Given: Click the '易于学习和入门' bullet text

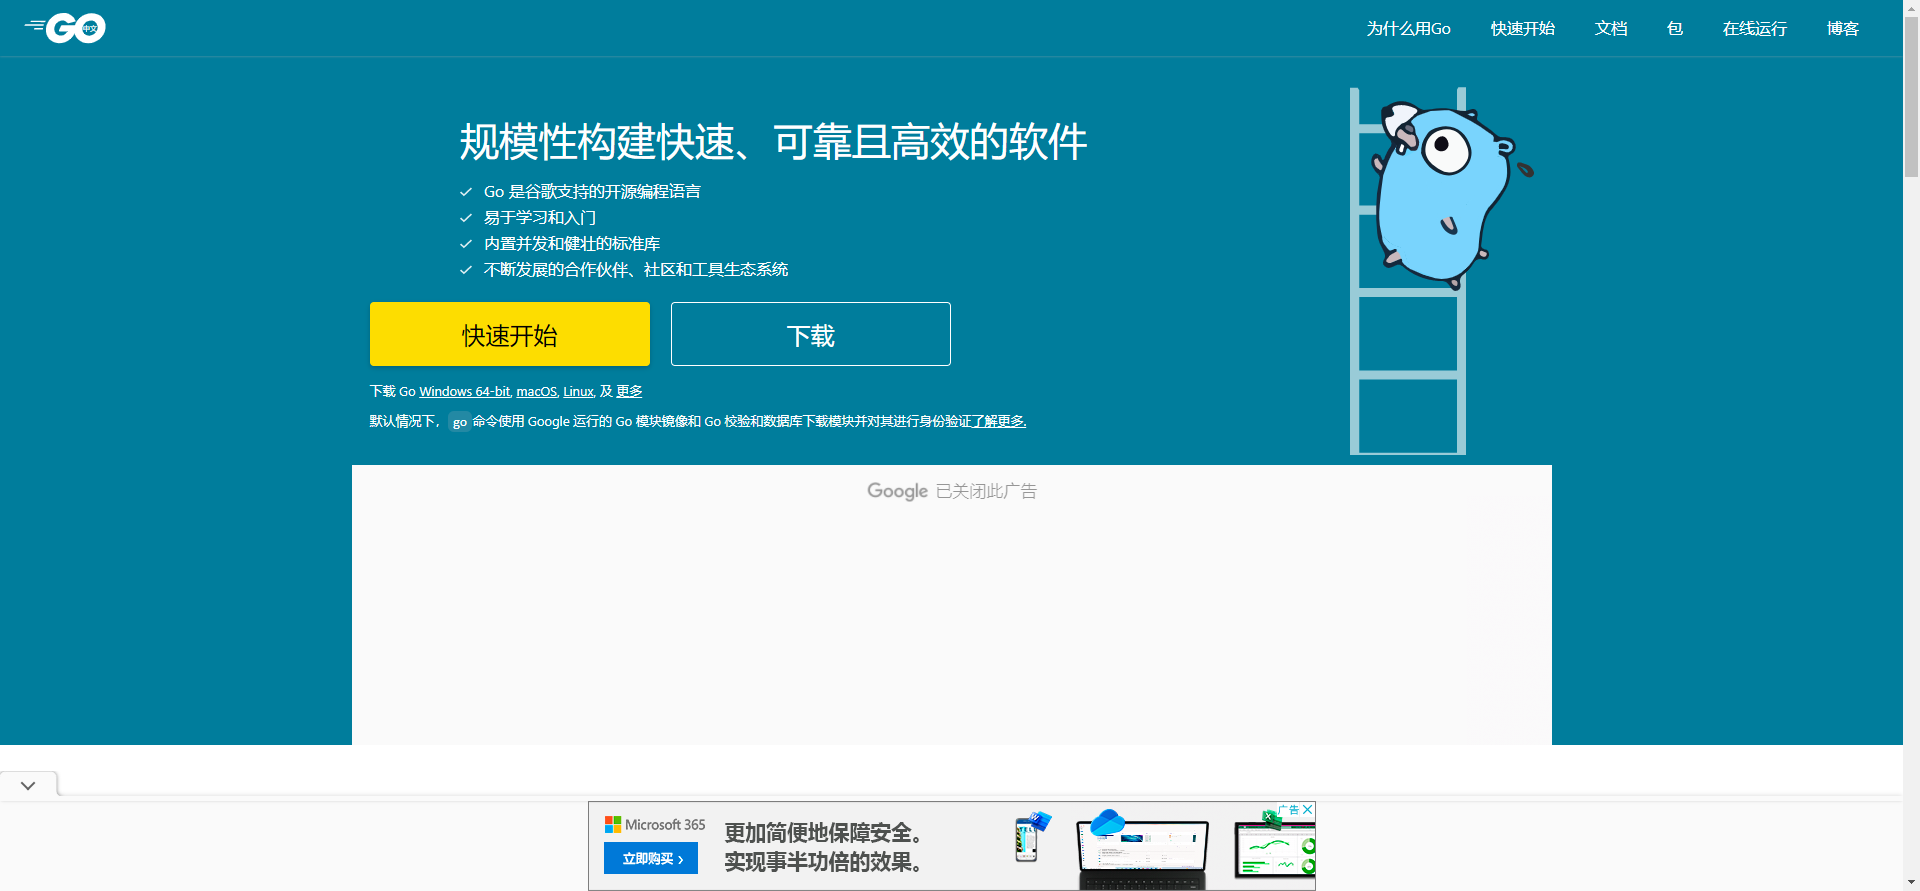Looking at the screenshot, I should pos(540,218).
